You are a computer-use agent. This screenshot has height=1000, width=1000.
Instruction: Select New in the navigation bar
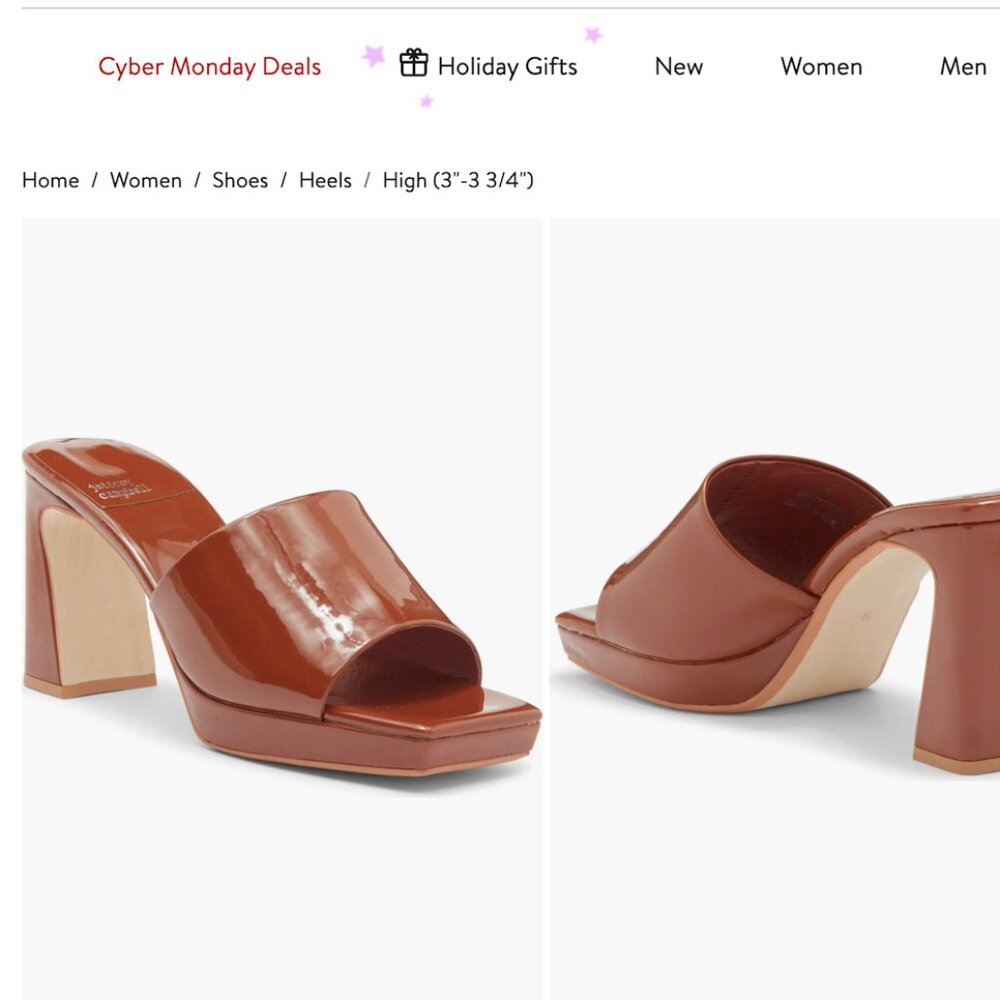coord(679,66)
